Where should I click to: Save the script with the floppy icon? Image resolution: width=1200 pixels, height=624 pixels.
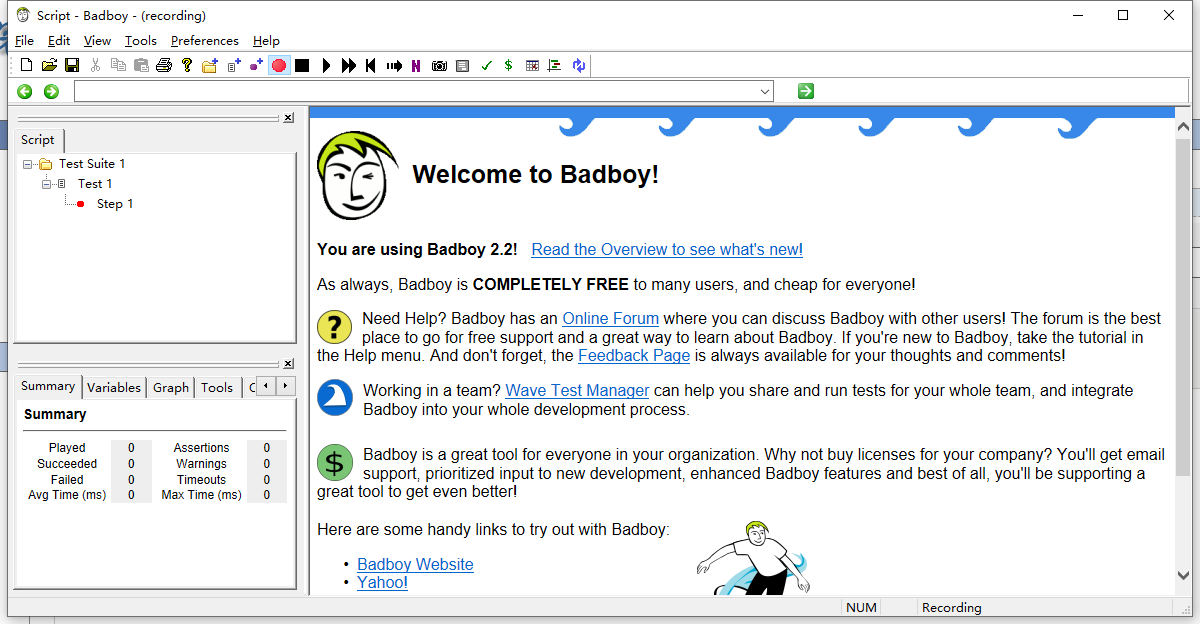(72, 65)
